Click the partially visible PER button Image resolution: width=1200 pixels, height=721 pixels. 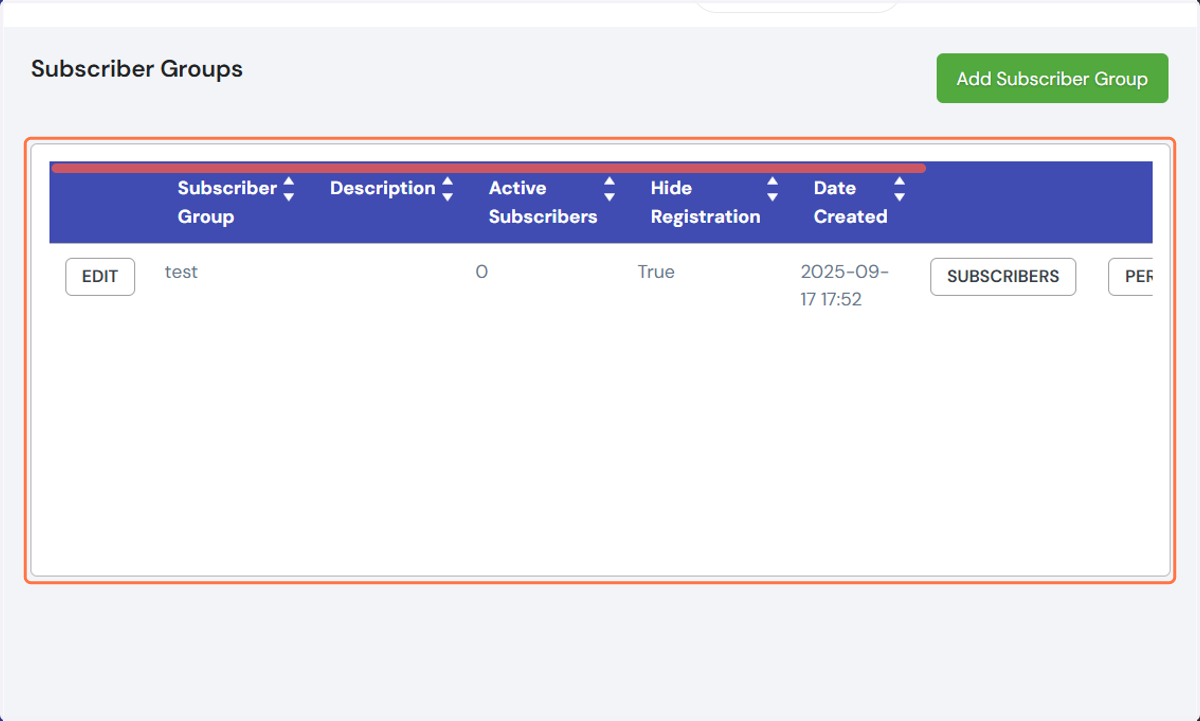[1131, 277]
